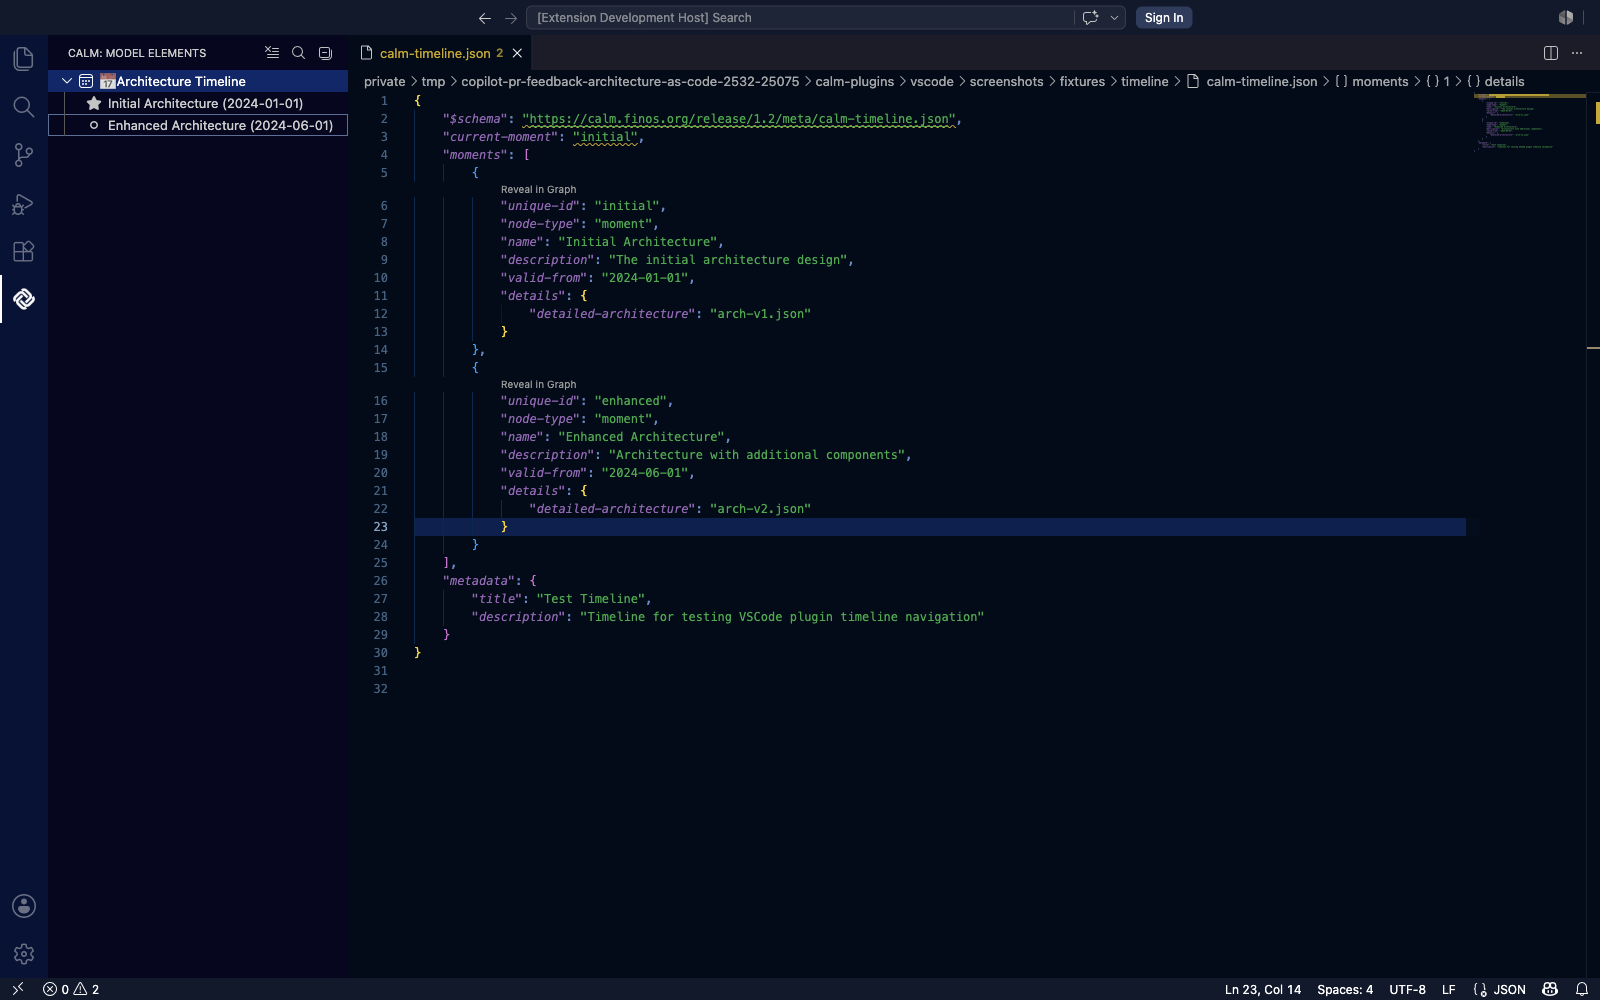This screenshot has height=1000, width=1600.
Task: Click the "Test Timeline" title value
Action: [590, 599]
